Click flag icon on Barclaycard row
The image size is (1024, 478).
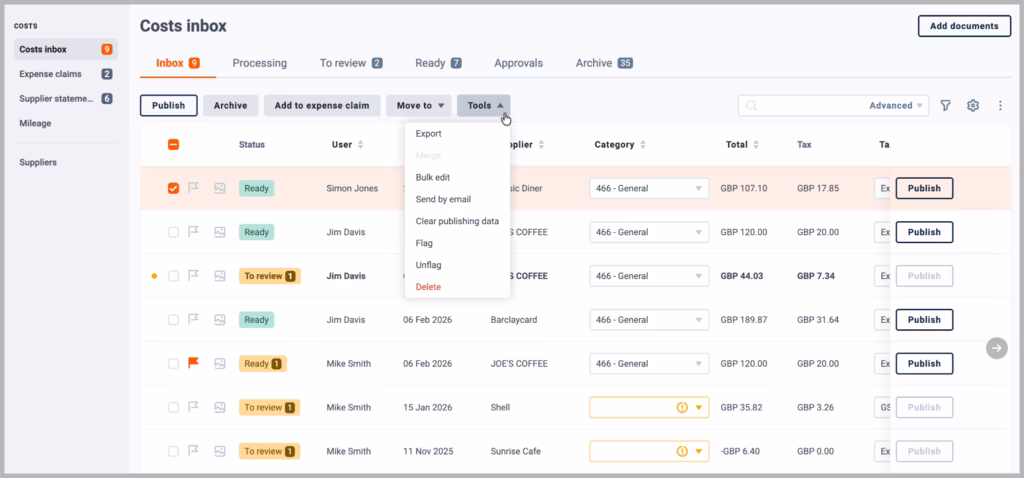(x=193, y=319)
